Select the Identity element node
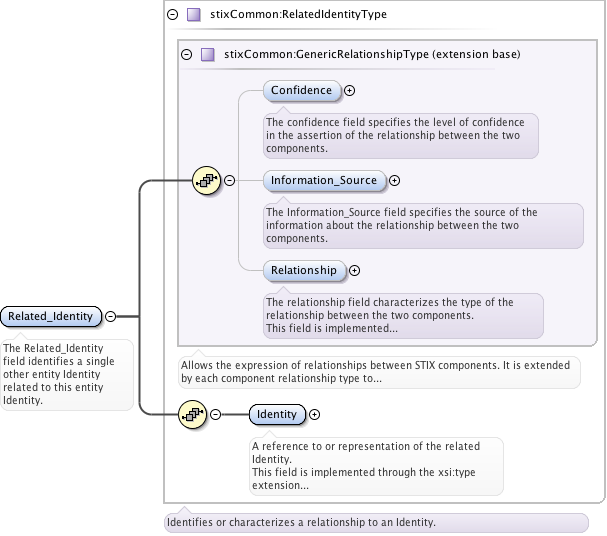The image size is (607, 536). pyautogui.click(x=276, y=414)
